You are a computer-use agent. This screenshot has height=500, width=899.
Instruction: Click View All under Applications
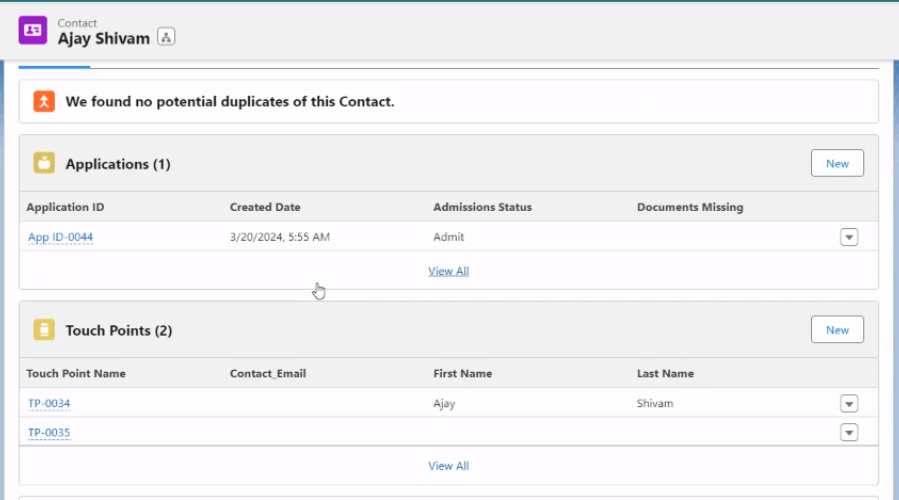[x=448, y=271]
